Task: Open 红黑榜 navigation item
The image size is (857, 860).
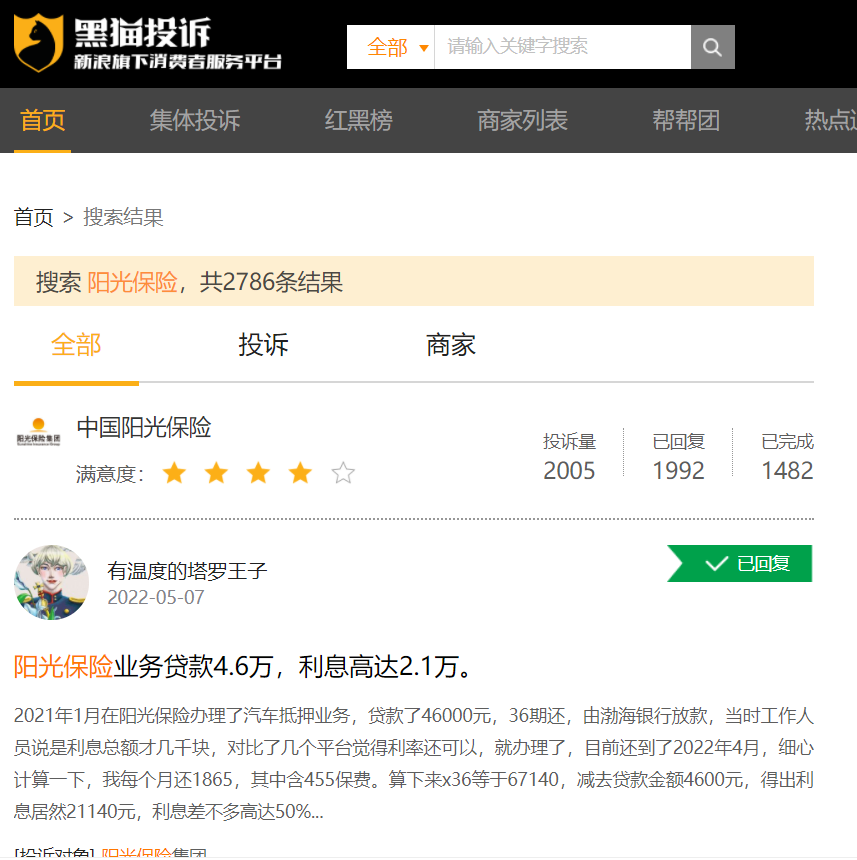Action: pyautogui.click(x=359, y=121)
